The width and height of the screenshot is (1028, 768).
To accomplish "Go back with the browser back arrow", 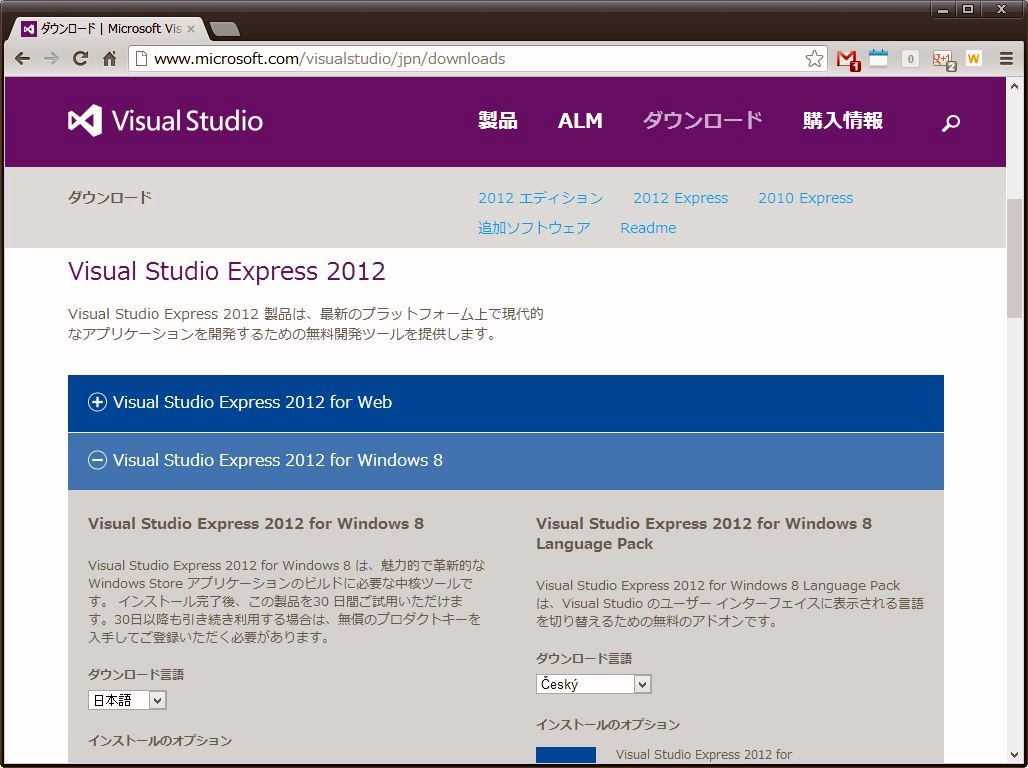I will pos(22,59).
